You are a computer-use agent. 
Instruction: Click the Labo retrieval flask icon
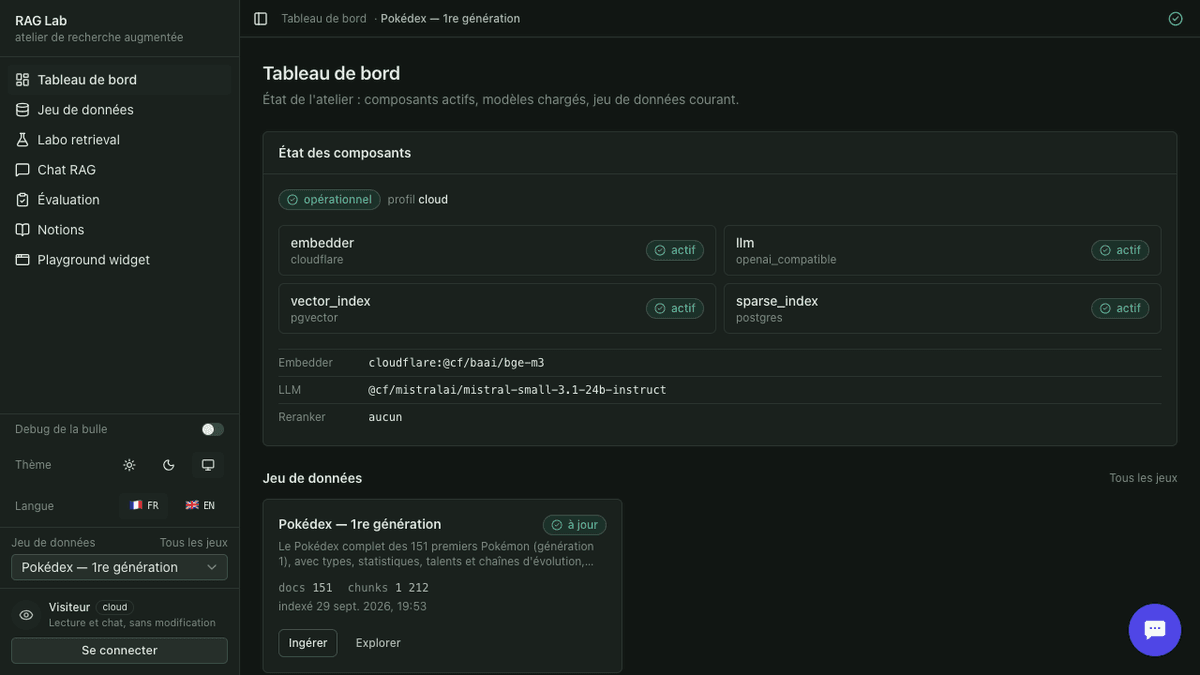click(x=23, y=140)
